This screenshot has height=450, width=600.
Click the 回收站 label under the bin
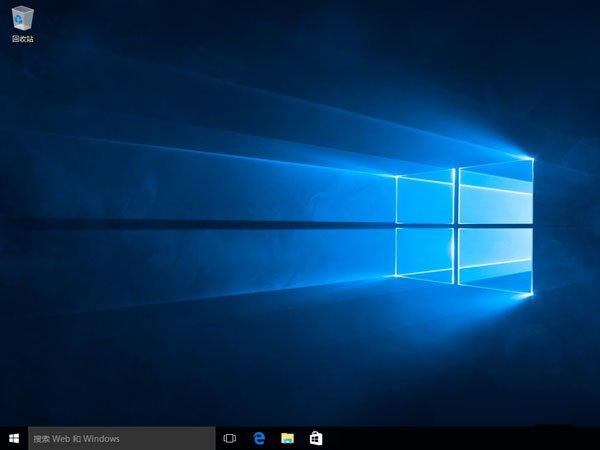22,39
